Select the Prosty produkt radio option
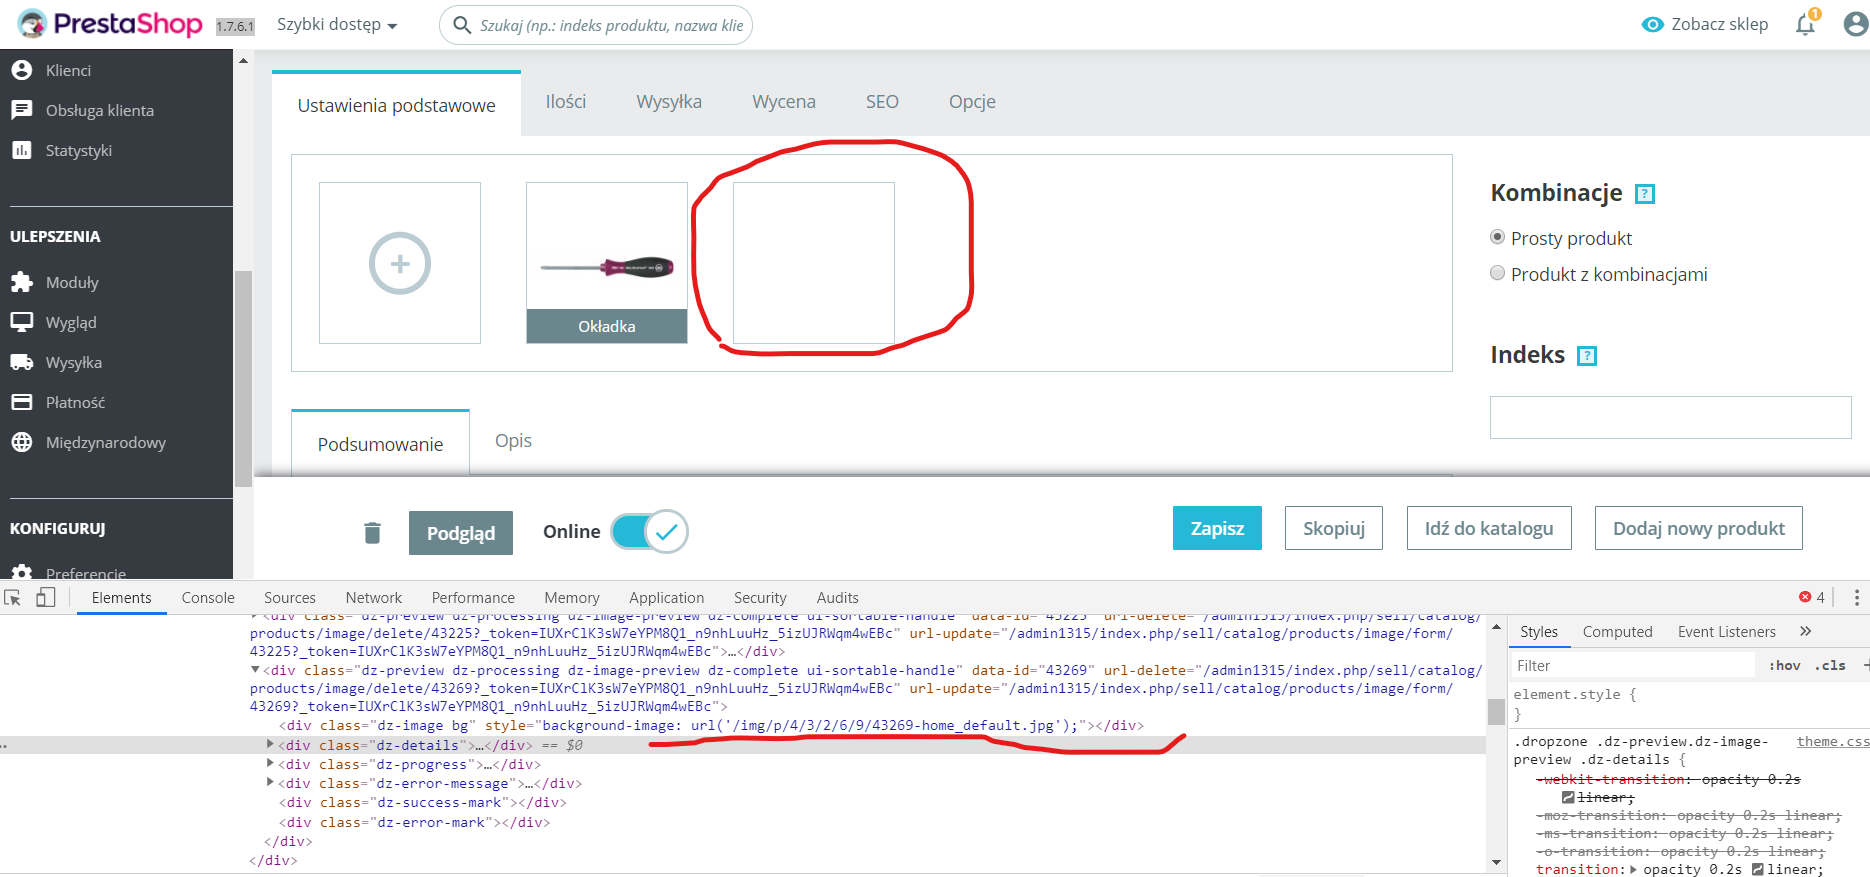This screenshot has width=1870, height=877. [1498, 237]
